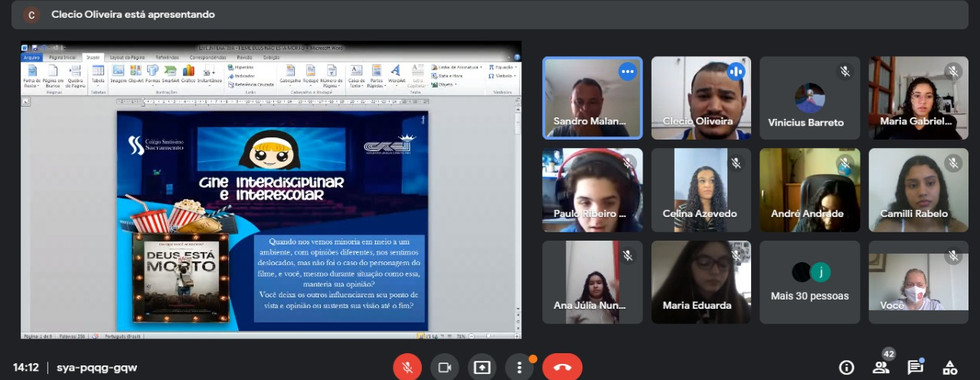Open the Instantâneo screenshot dropdown
The height and width of the screenshot is (380, 980).
point(209,74)
